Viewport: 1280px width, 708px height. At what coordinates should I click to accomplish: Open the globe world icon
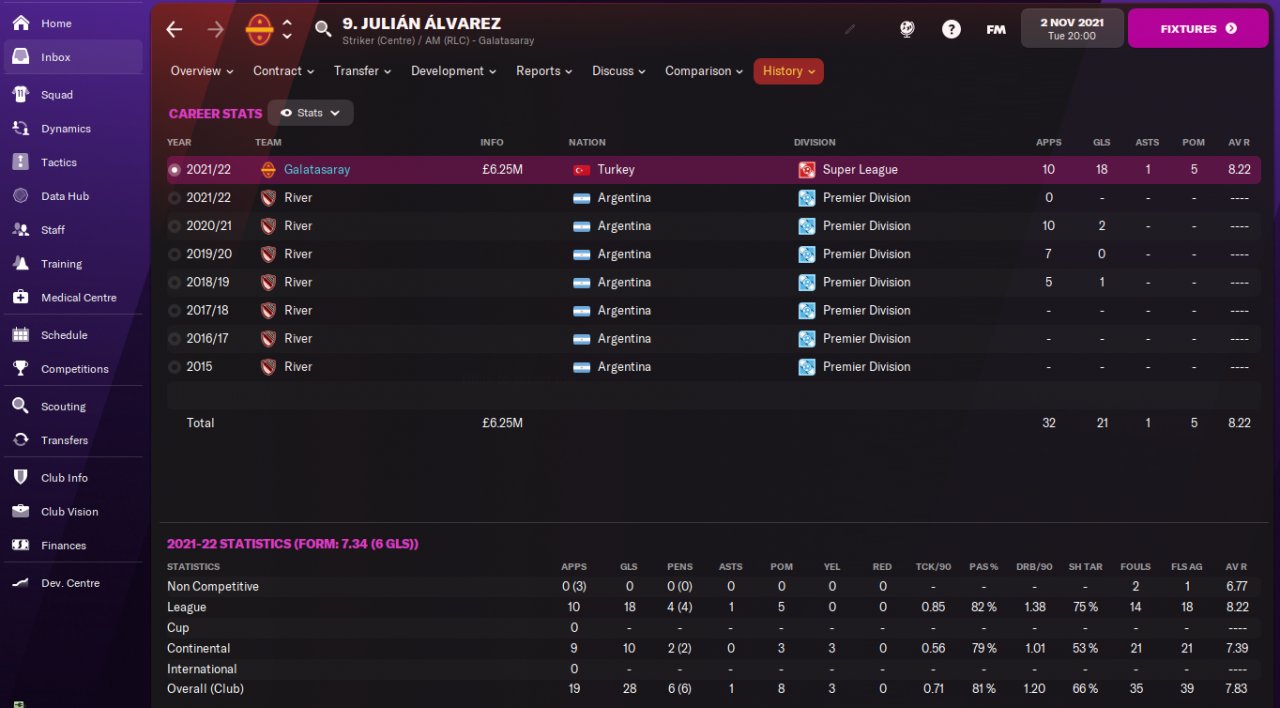907,29
